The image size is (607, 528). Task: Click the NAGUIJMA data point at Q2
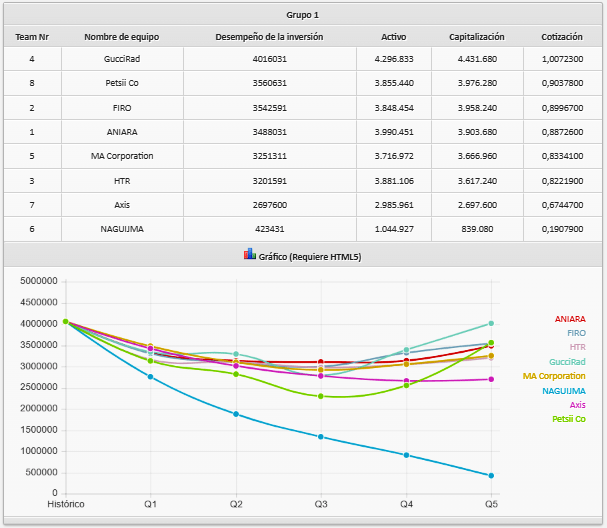[236, 414]
